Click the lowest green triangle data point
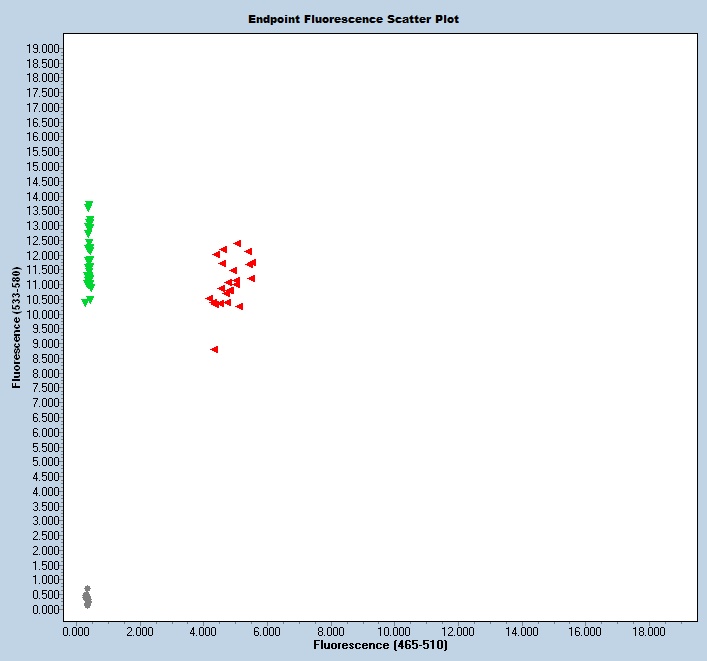Screen dimensions: 707x661 (x=85, y=302)
